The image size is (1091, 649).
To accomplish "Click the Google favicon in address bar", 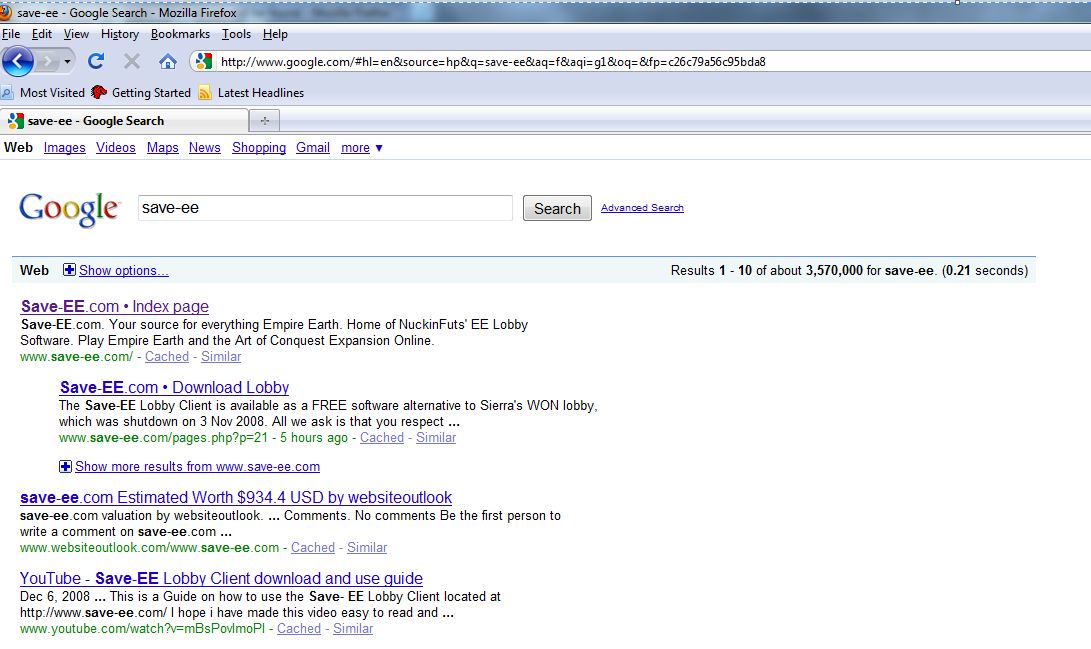I will point(204,62).
